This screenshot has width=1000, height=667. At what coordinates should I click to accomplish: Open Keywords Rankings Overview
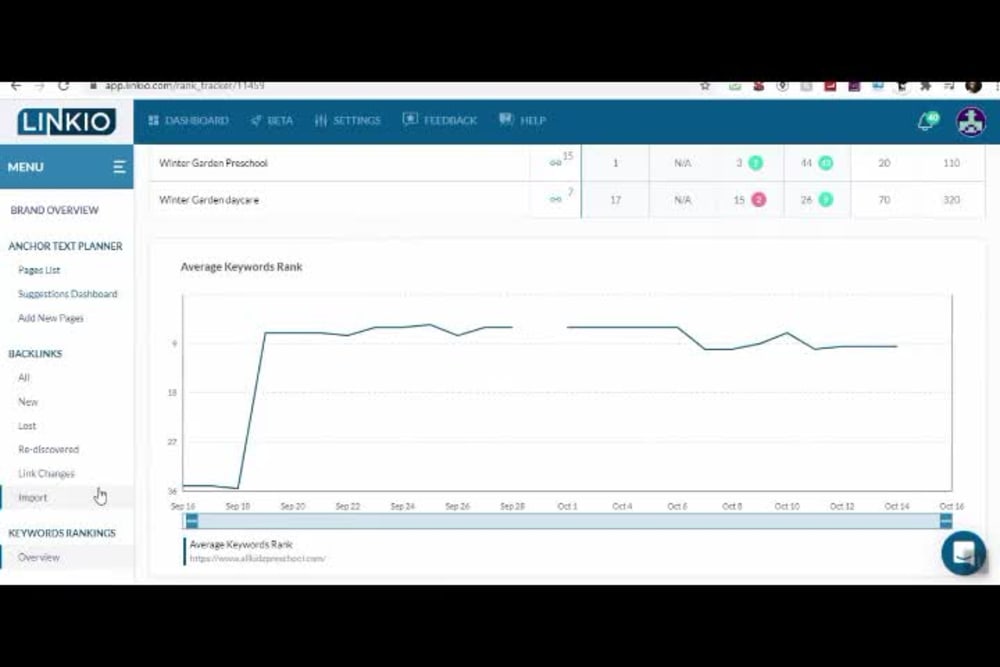[x=38, y=557]
